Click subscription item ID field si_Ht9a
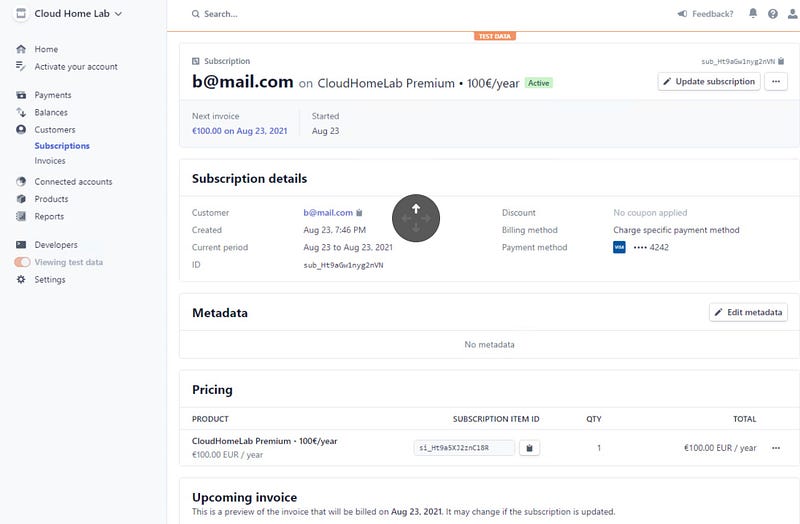The height and width of the screenshot is (524, 800). tap(464, 448)
